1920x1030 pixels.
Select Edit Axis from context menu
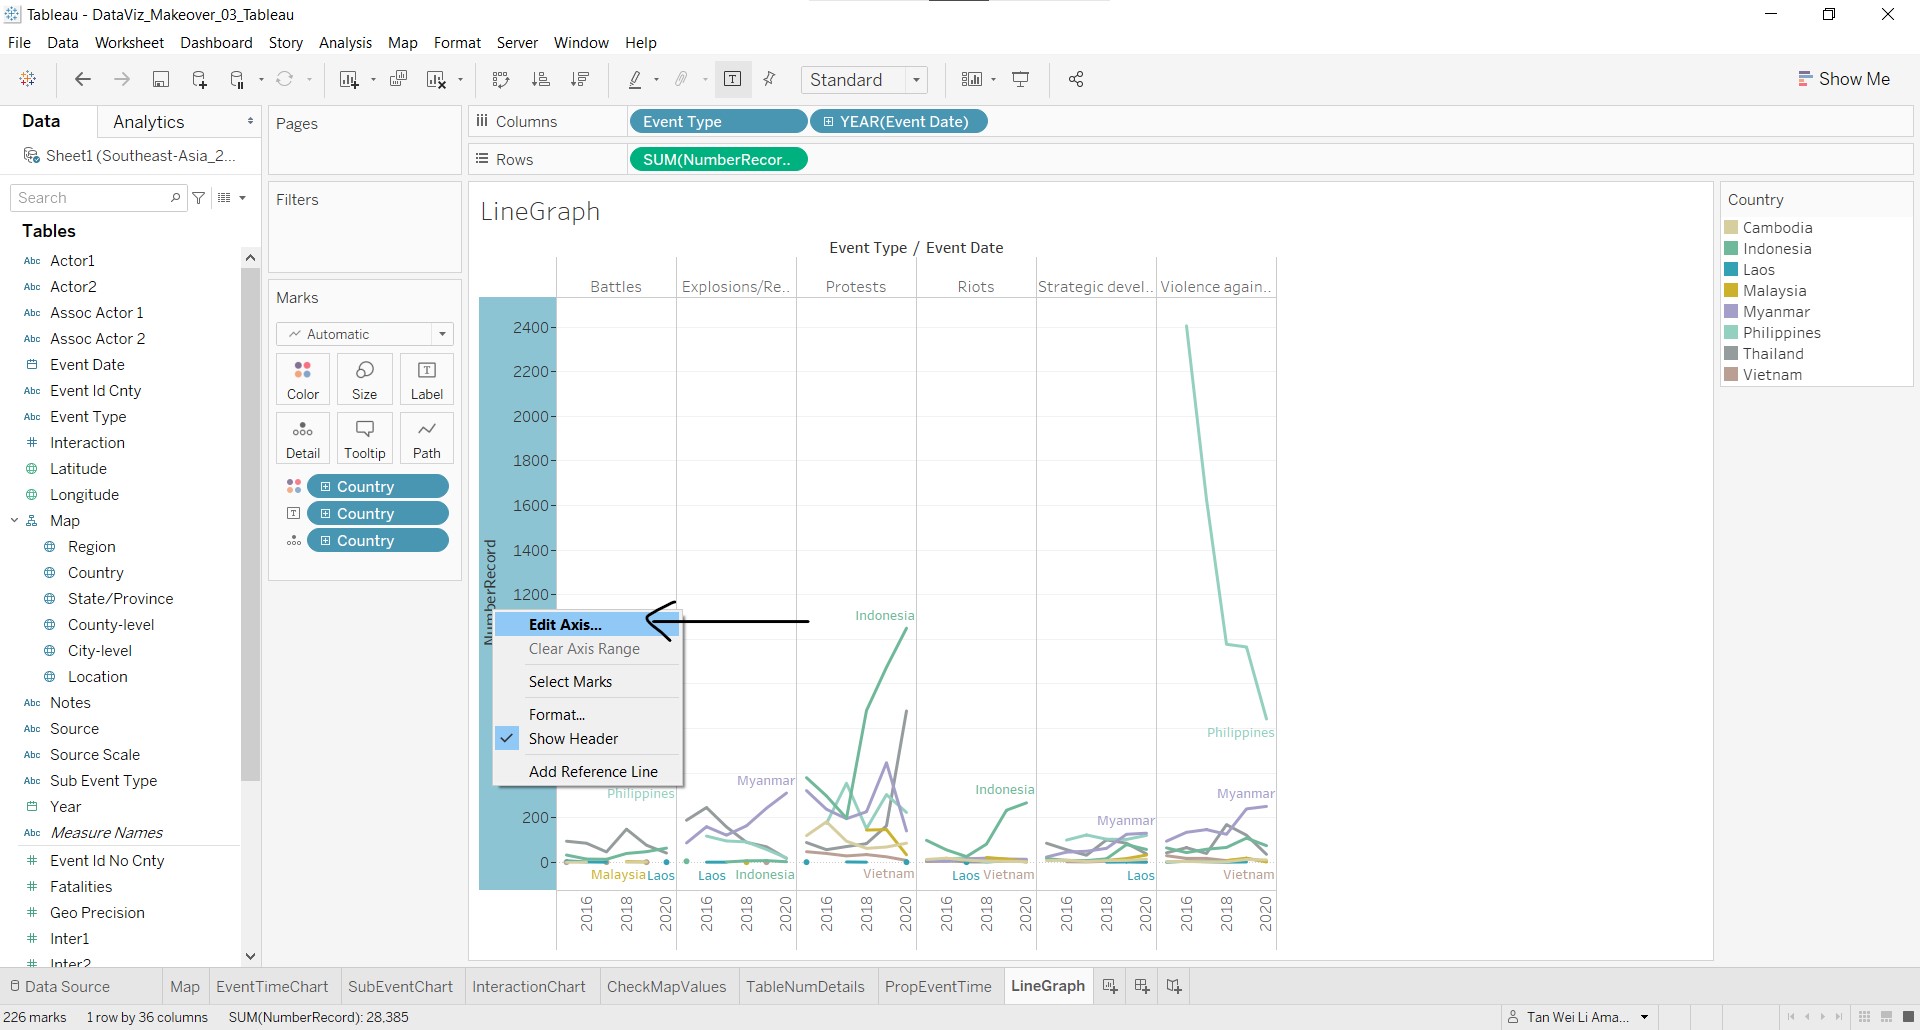point(565,624)
